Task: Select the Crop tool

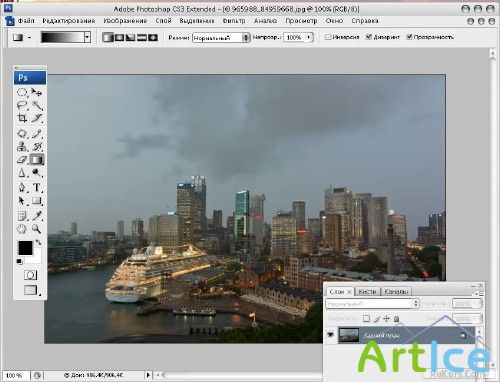Action: tap(22, 118)
